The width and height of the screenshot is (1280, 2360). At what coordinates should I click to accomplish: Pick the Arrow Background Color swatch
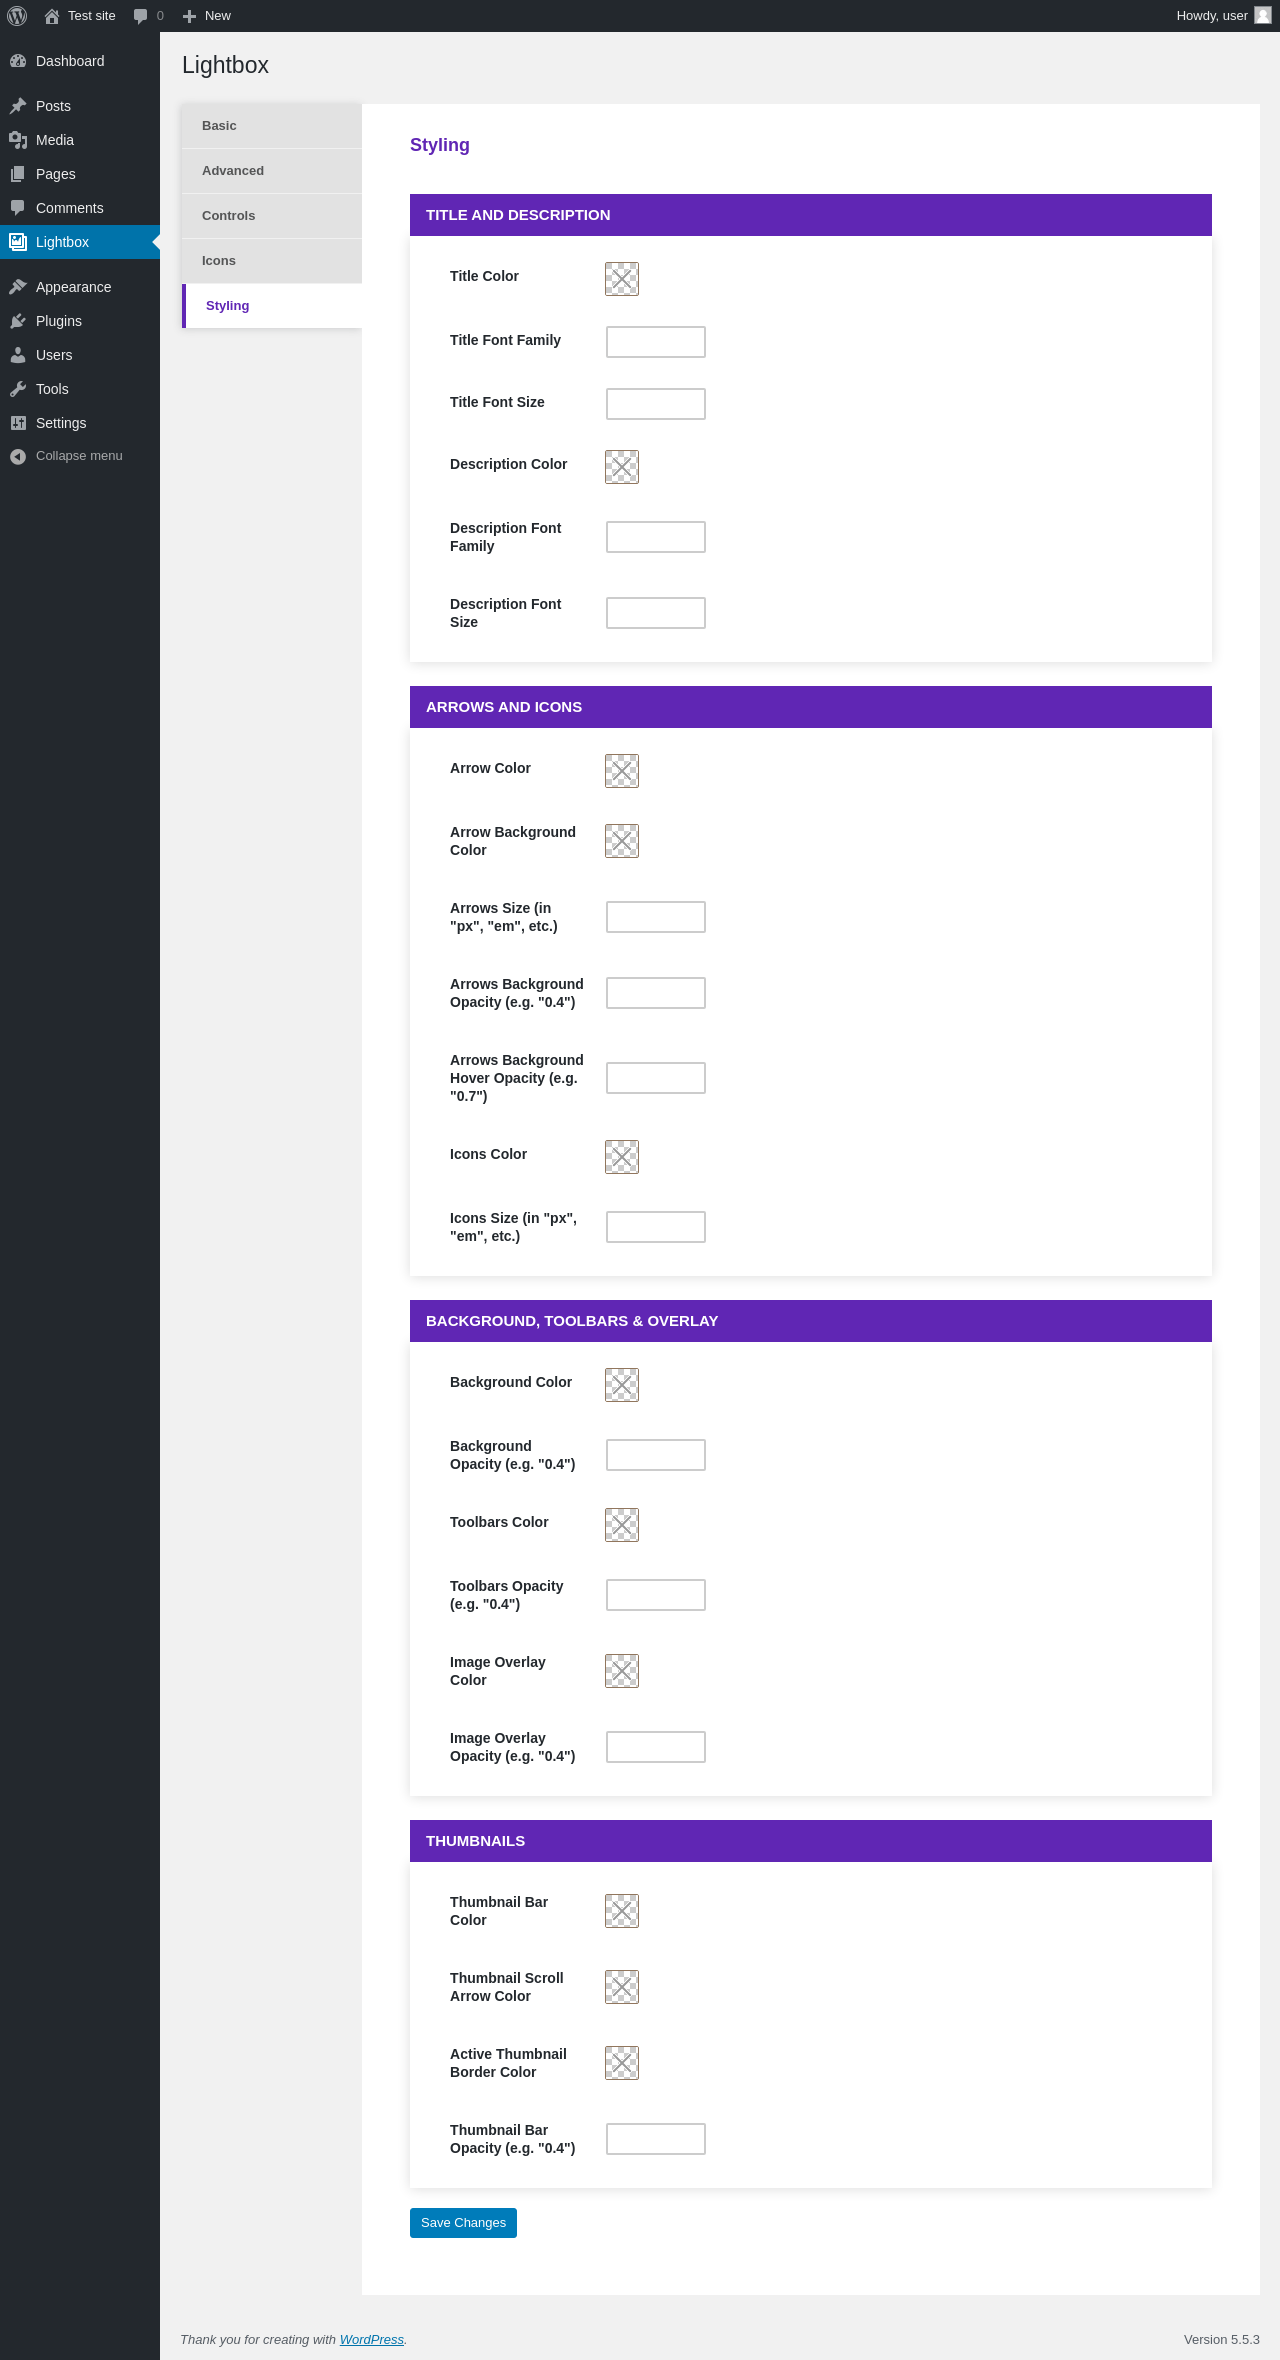pos(622,841)
